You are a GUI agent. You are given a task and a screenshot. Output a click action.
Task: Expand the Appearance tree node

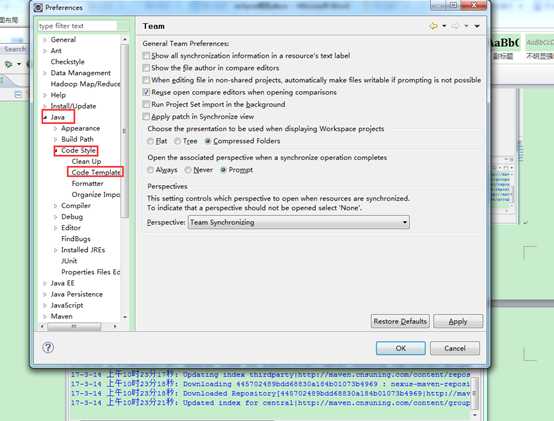point(55,129)
